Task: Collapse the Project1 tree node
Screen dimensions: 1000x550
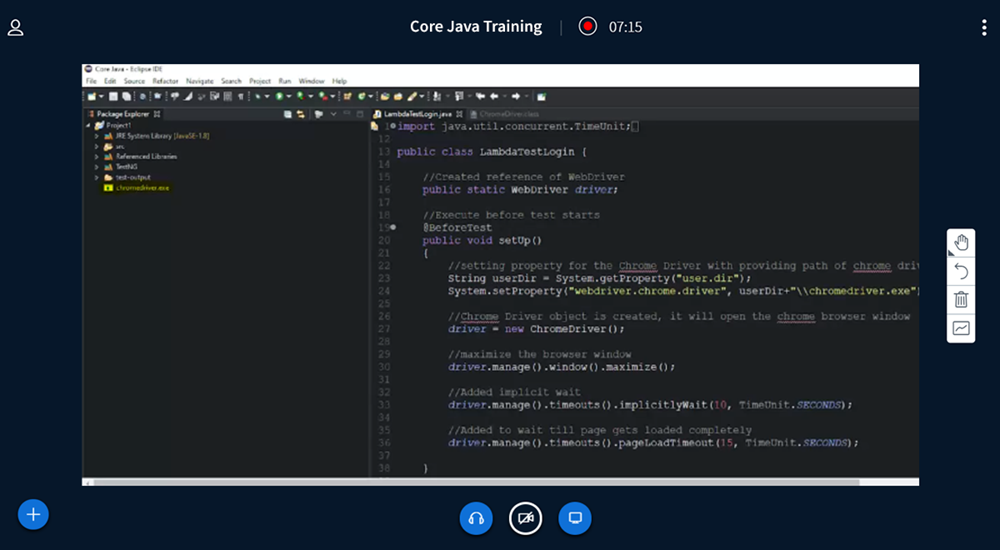Action: [88, 125]
